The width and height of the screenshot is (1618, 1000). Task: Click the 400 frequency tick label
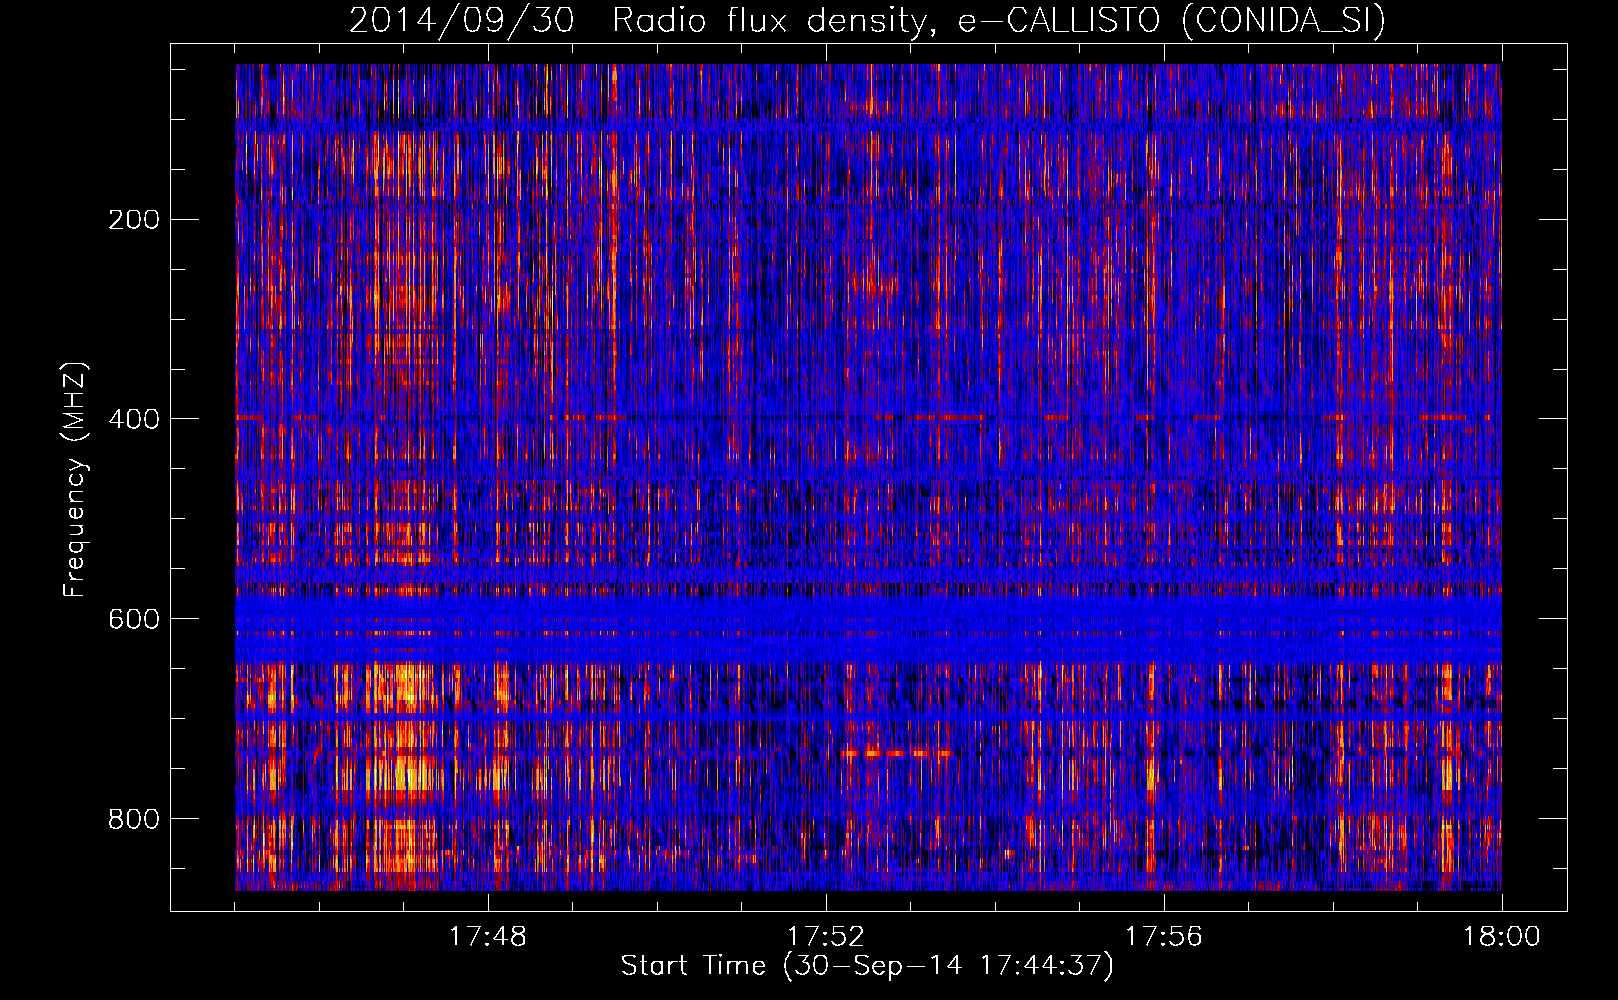(x=133, y=419)
